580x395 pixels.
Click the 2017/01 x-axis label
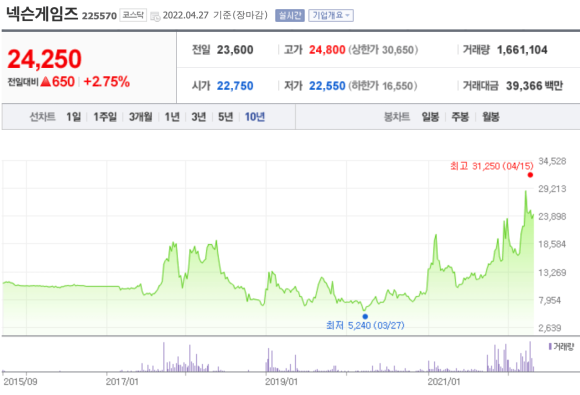coord(122,381)
